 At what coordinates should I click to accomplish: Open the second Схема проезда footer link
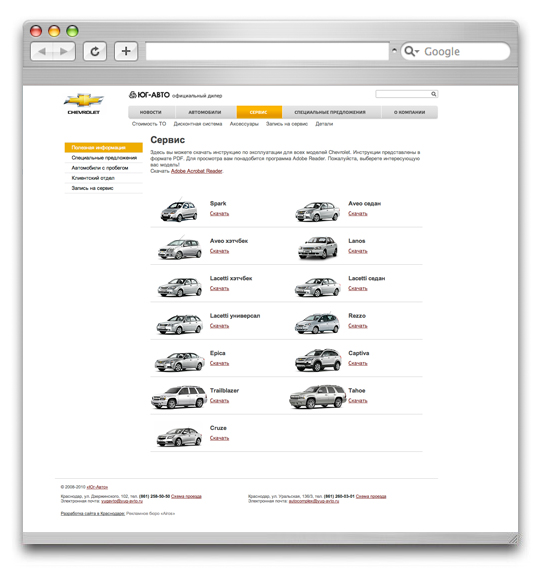pos(371,497)
